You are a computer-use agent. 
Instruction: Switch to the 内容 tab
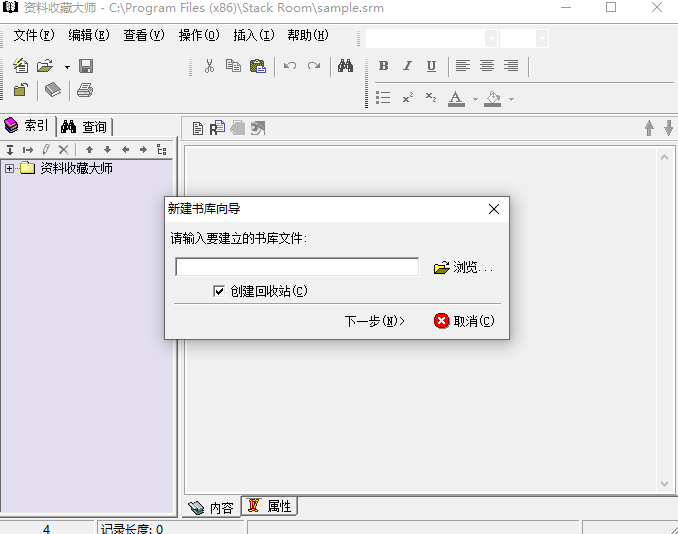click(211, 508)
